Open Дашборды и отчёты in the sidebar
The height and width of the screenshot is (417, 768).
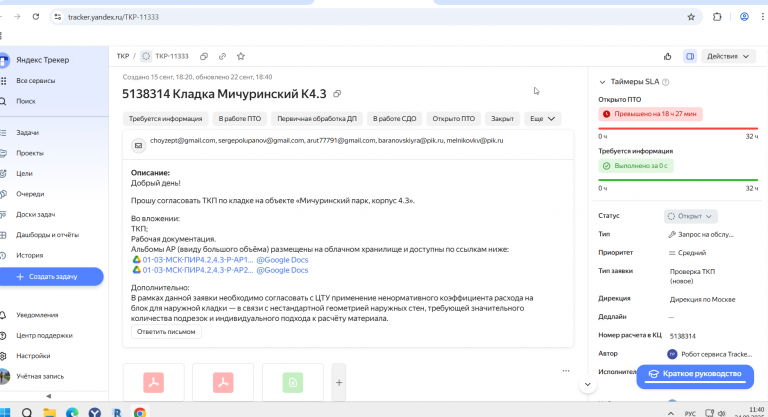(47, 235)
